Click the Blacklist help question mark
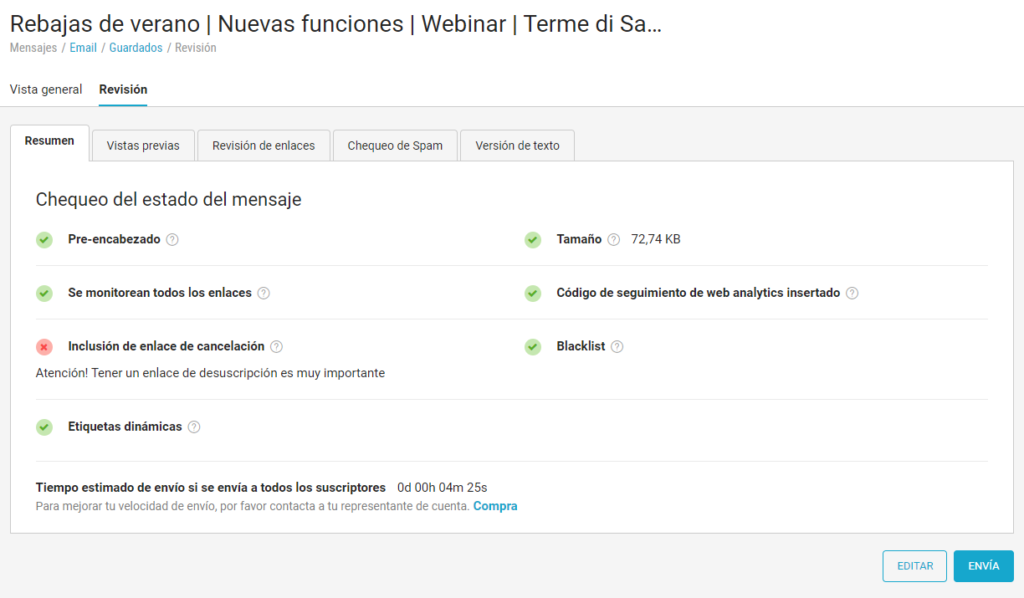 coord(617,347)
